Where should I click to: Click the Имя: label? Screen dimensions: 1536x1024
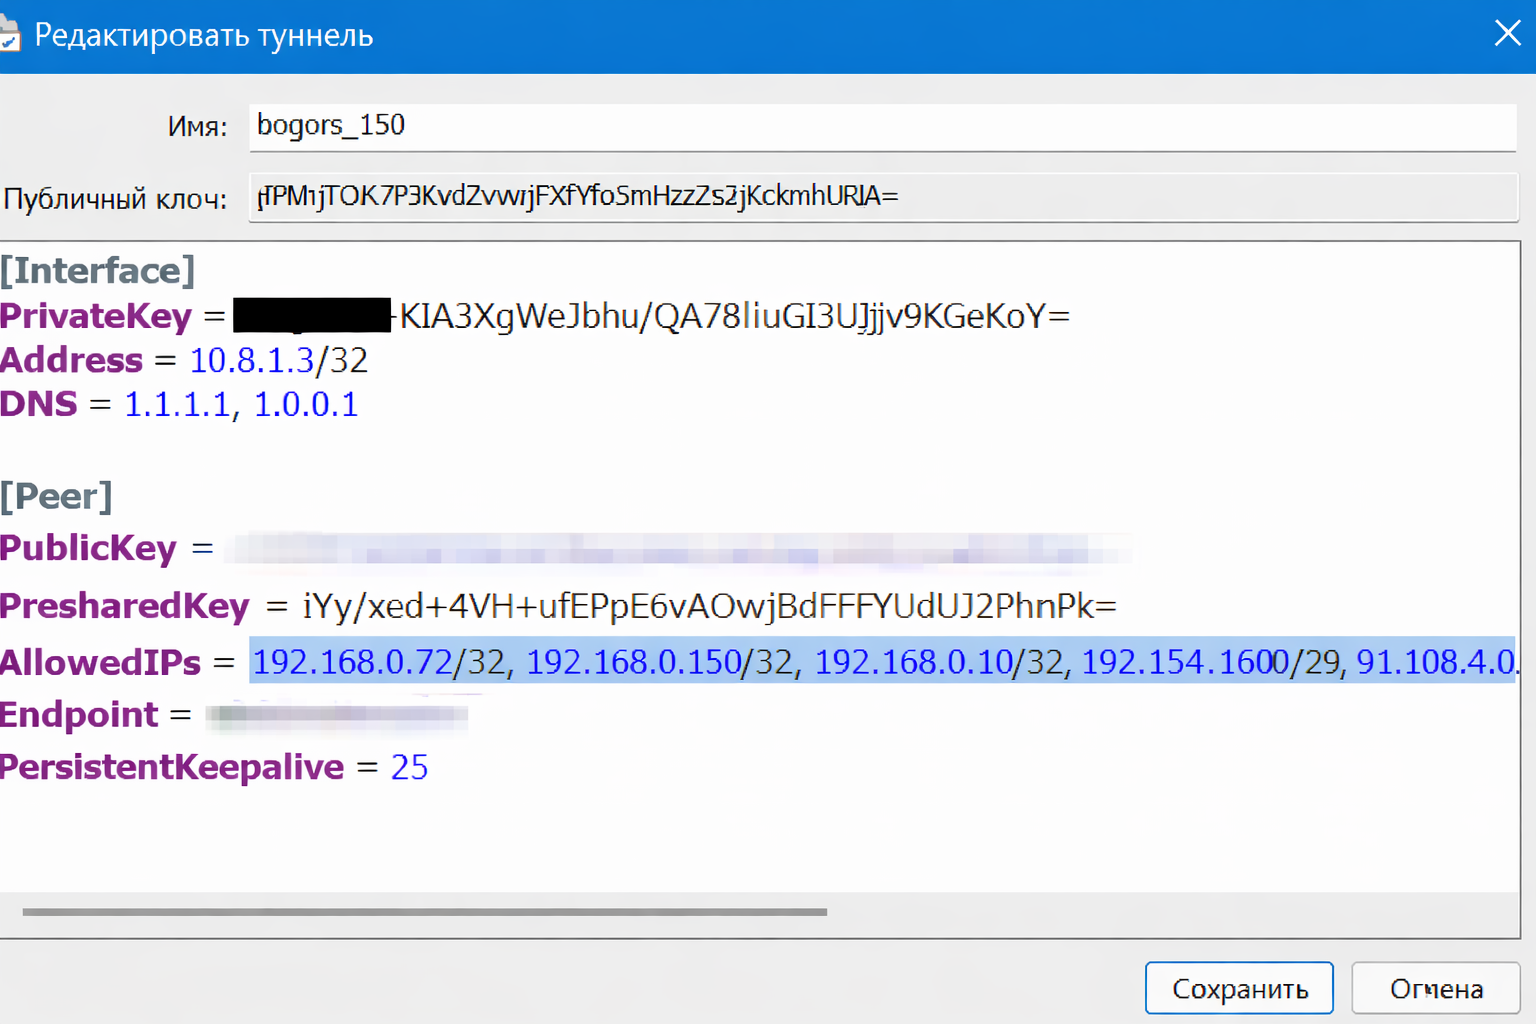(x=197, y=127)
